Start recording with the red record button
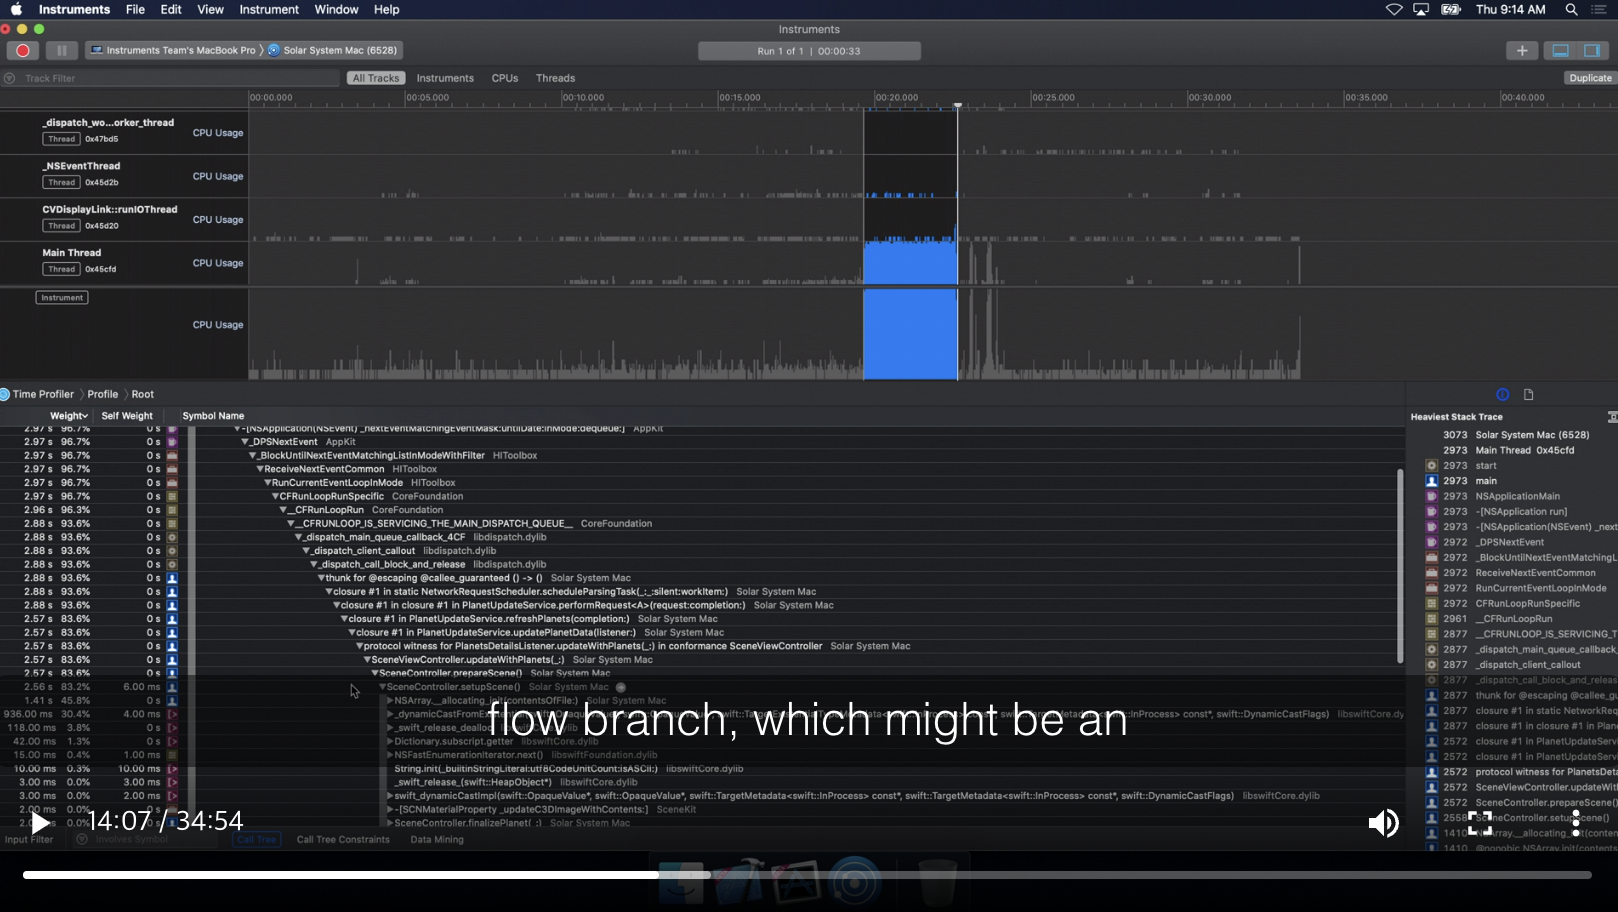 [x=22, y=50]
